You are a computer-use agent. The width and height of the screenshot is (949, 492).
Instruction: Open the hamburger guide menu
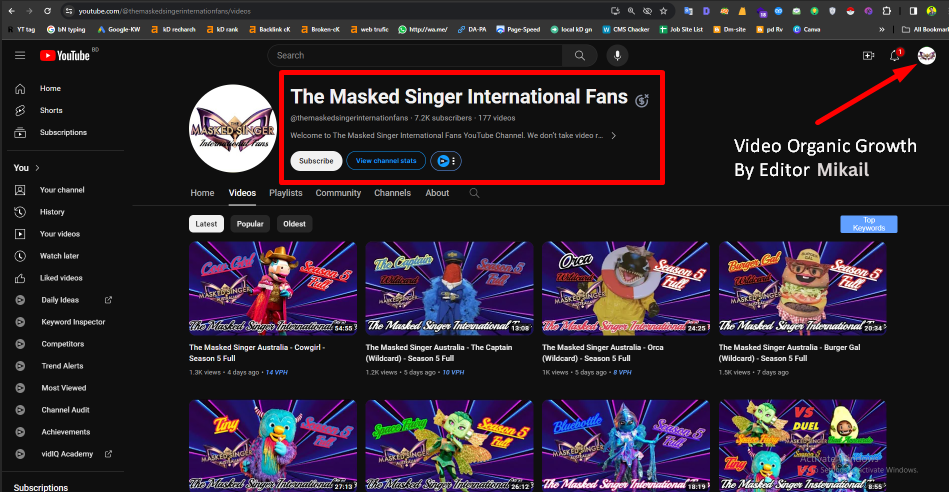20,56
